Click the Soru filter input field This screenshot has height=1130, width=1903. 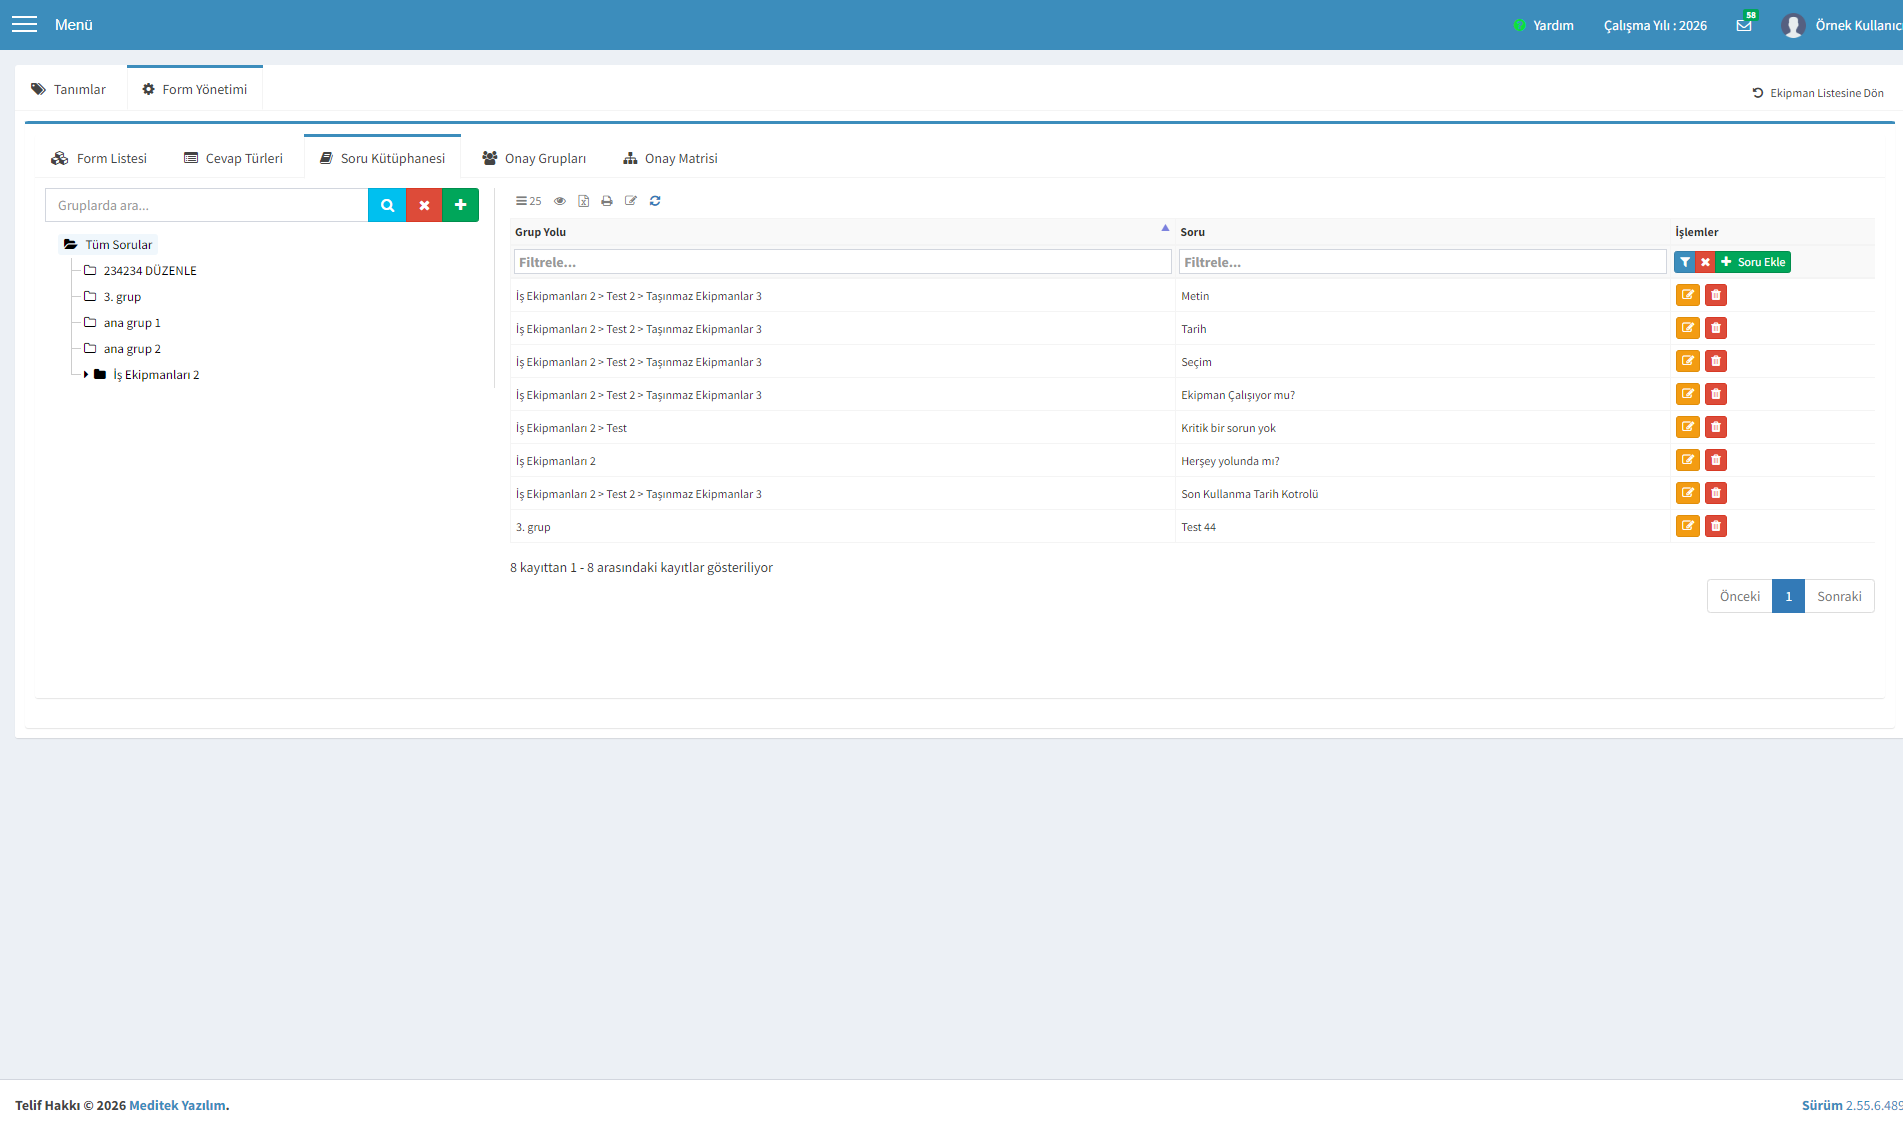1422,262
